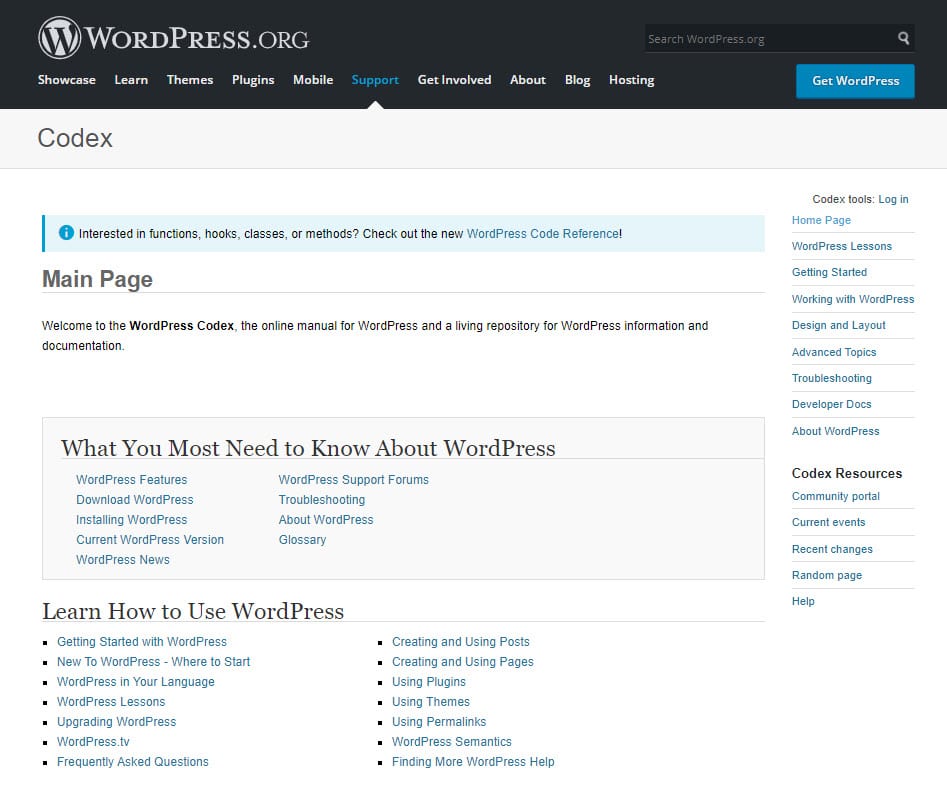Click the info icon in the notice banner
The height and width of the screenshot is (794, 947).
[x=66, y=232]
